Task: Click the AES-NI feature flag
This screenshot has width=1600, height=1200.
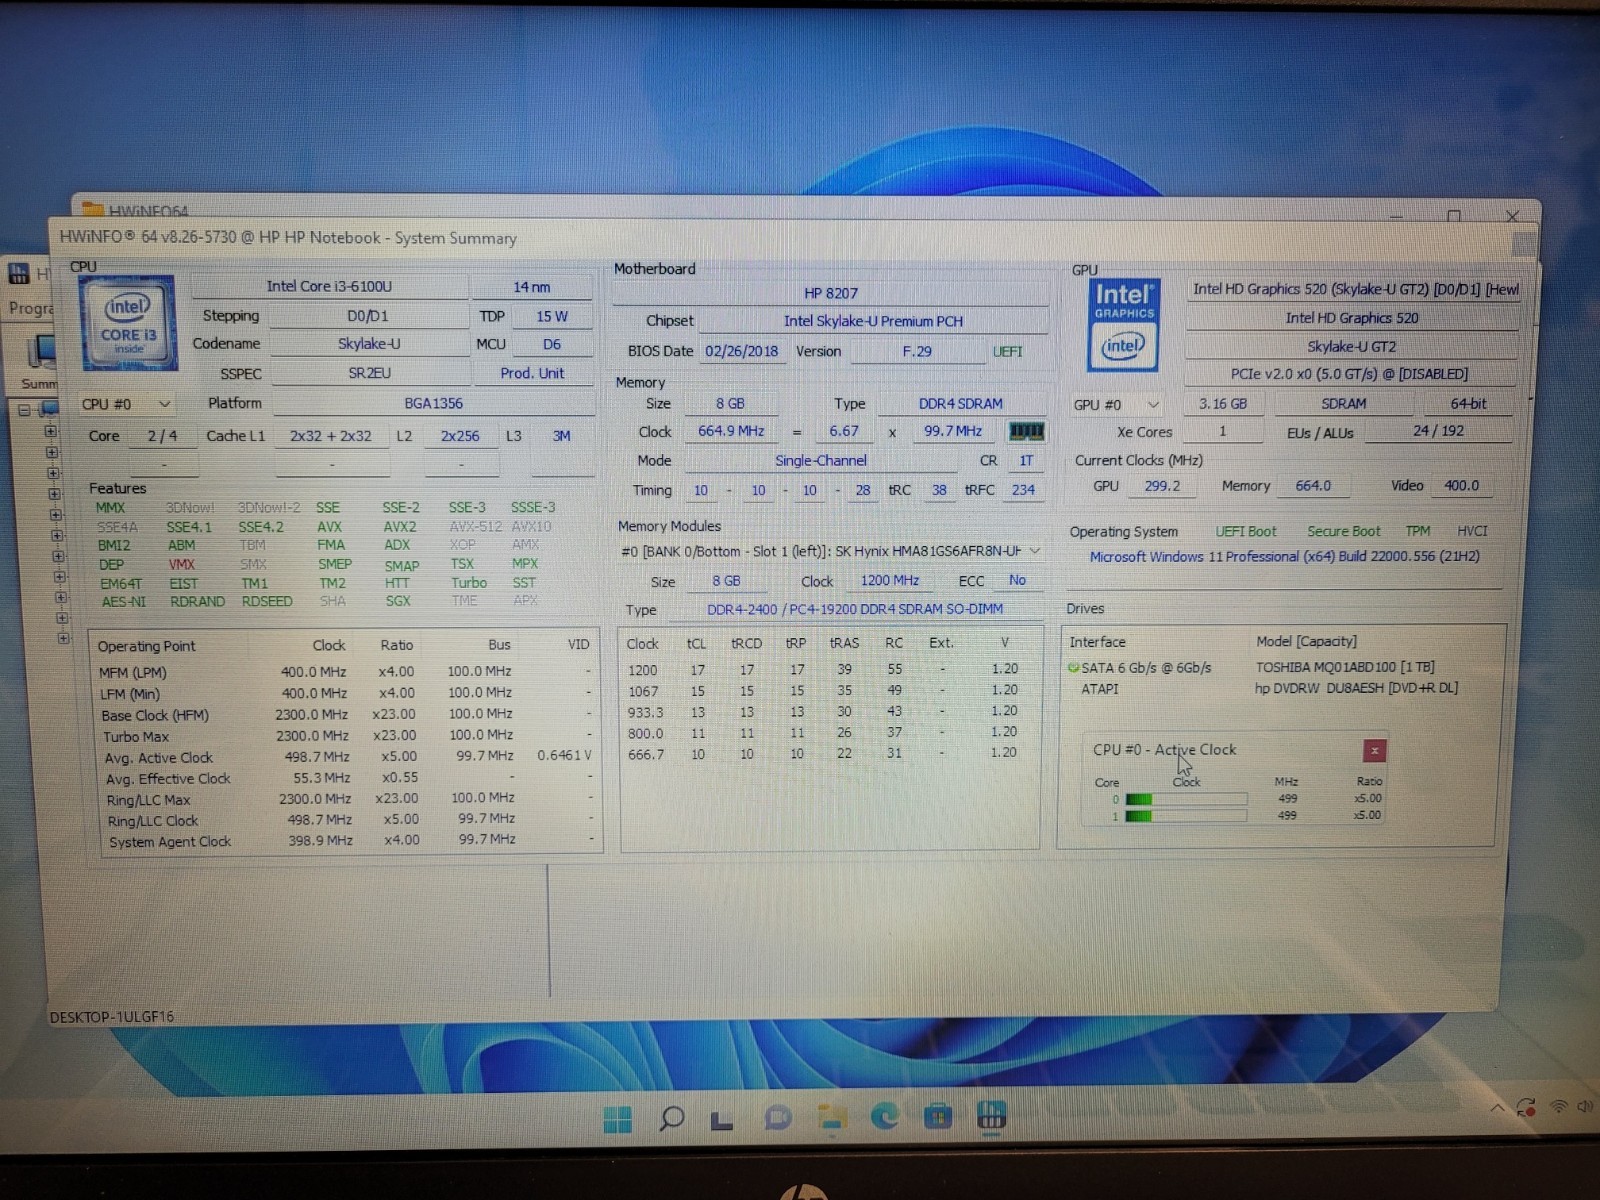Action: 123,602
